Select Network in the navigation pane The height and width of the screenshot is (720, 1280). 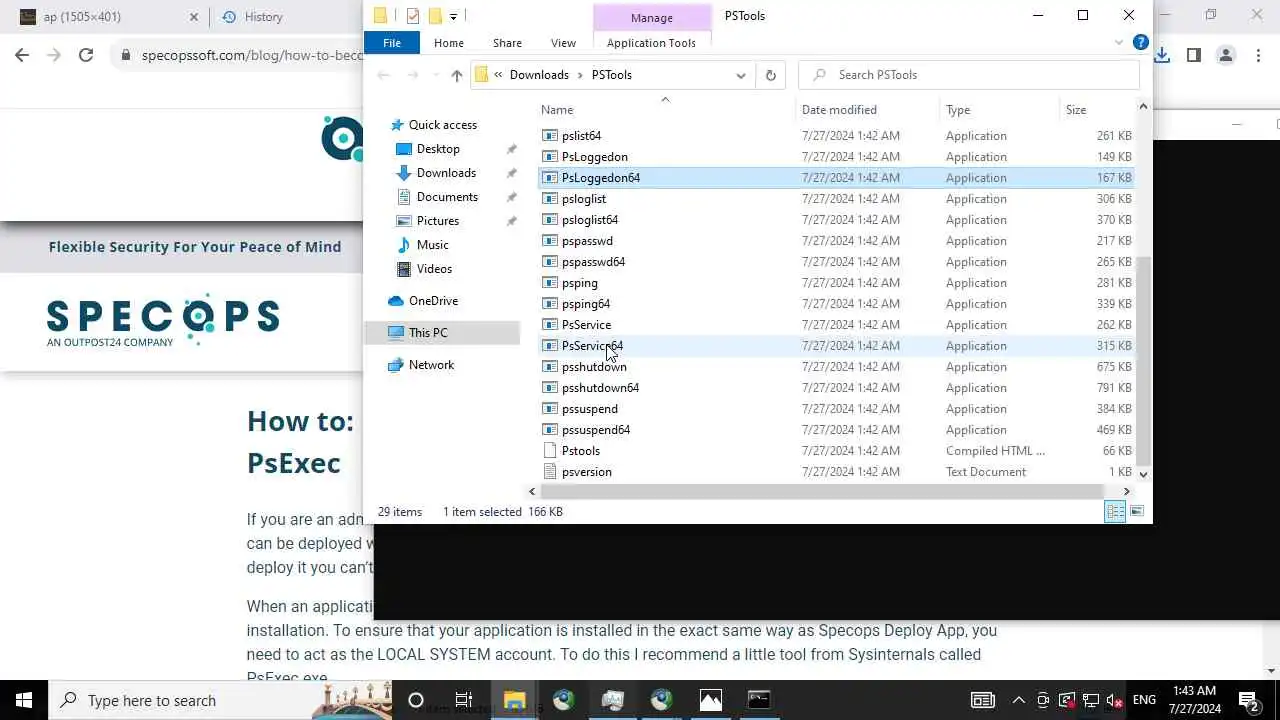431,365
